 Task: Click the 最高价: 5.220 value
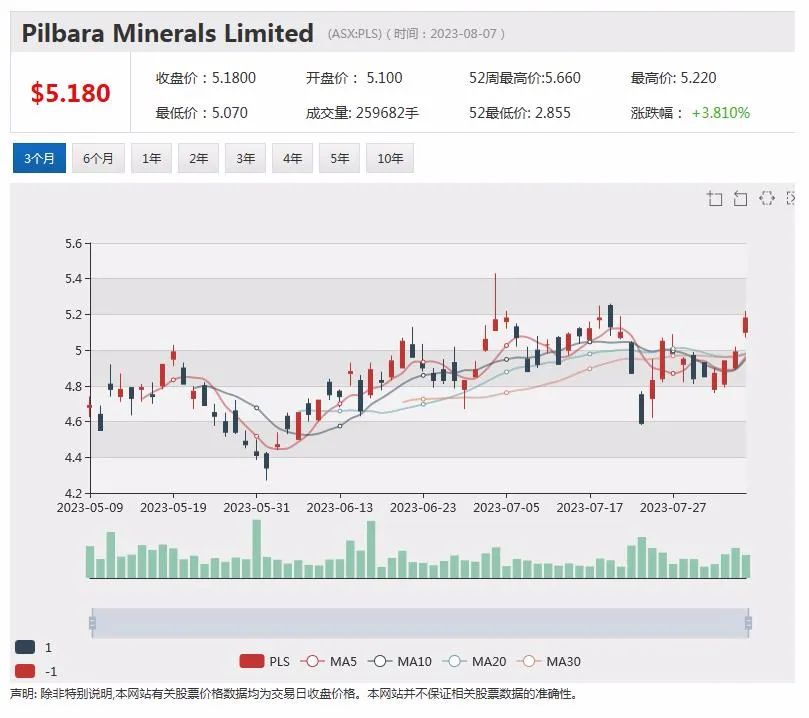(x=673, y=78)
